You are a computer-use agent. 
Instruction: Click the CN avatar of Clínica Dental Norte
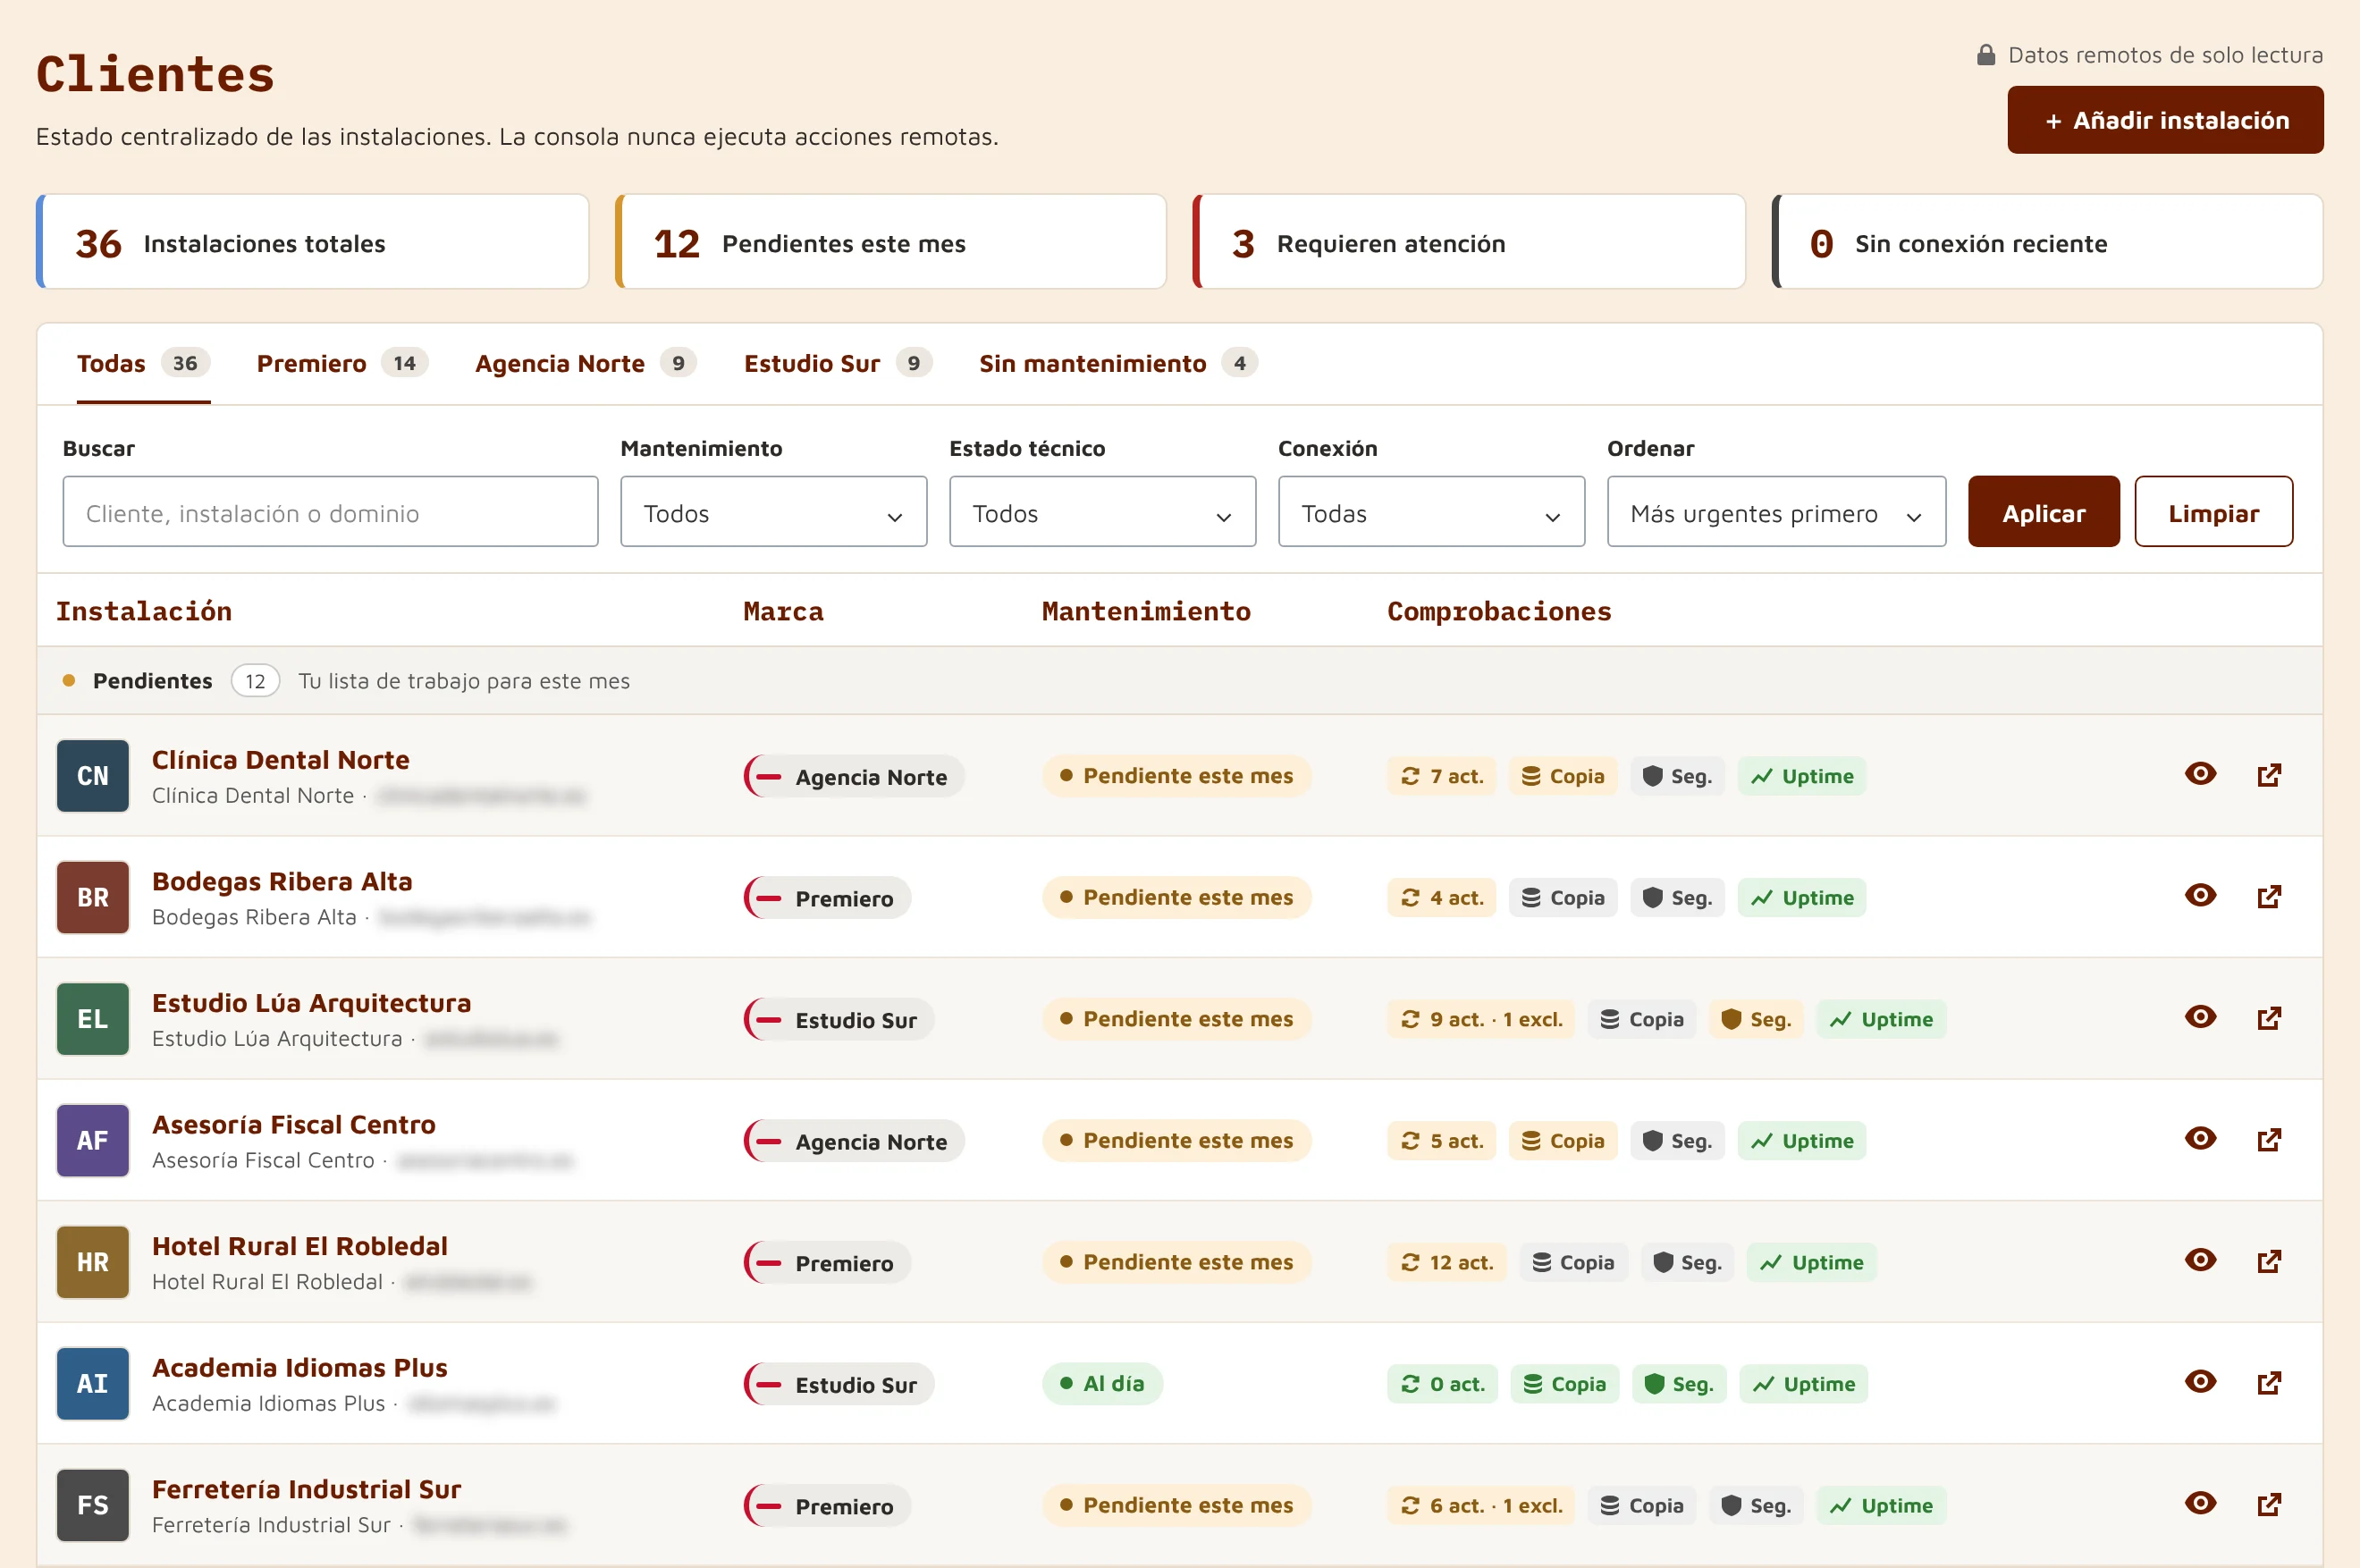pos(93,776)
